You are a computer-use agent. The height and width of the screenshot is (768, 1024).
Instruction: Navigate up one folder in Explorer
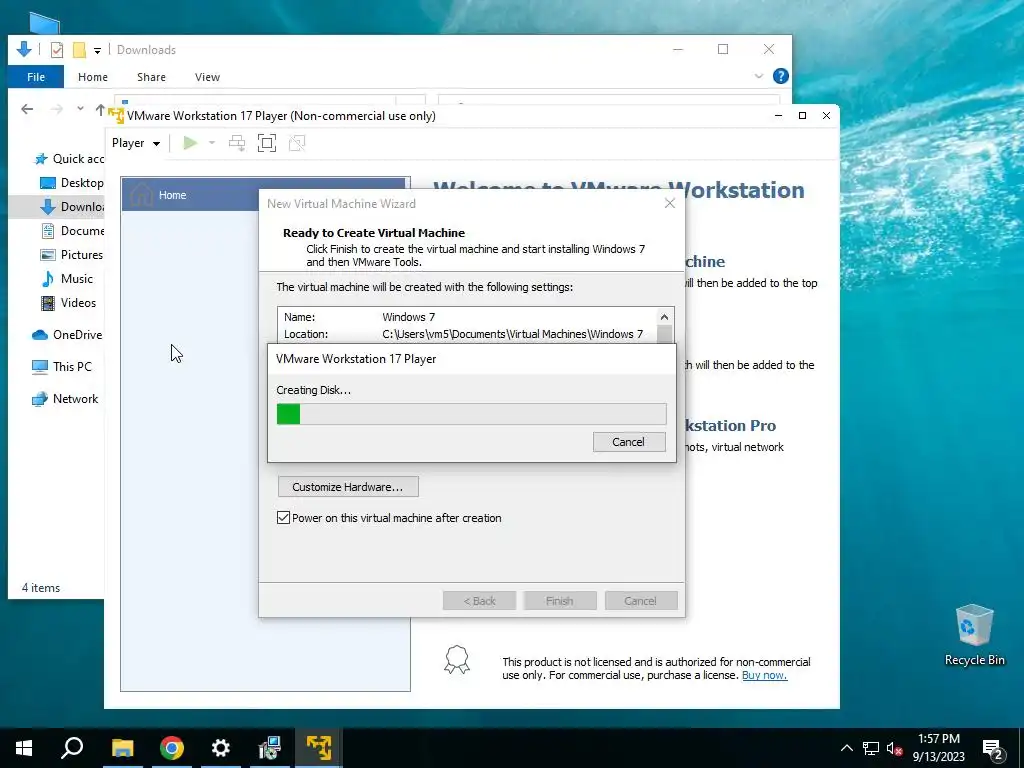point(100,110)
